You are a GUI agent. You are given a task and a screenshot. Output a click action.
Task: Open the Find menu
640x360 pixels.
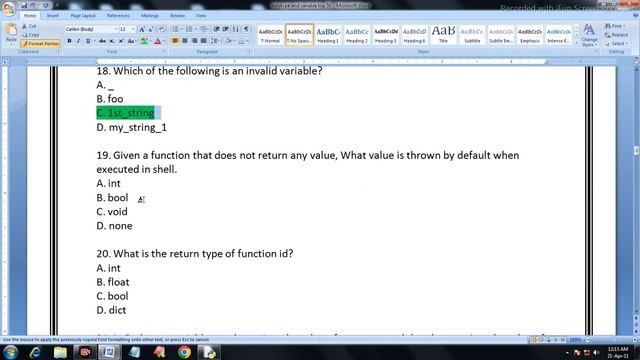pyautogui.click(x=616, y=26)
